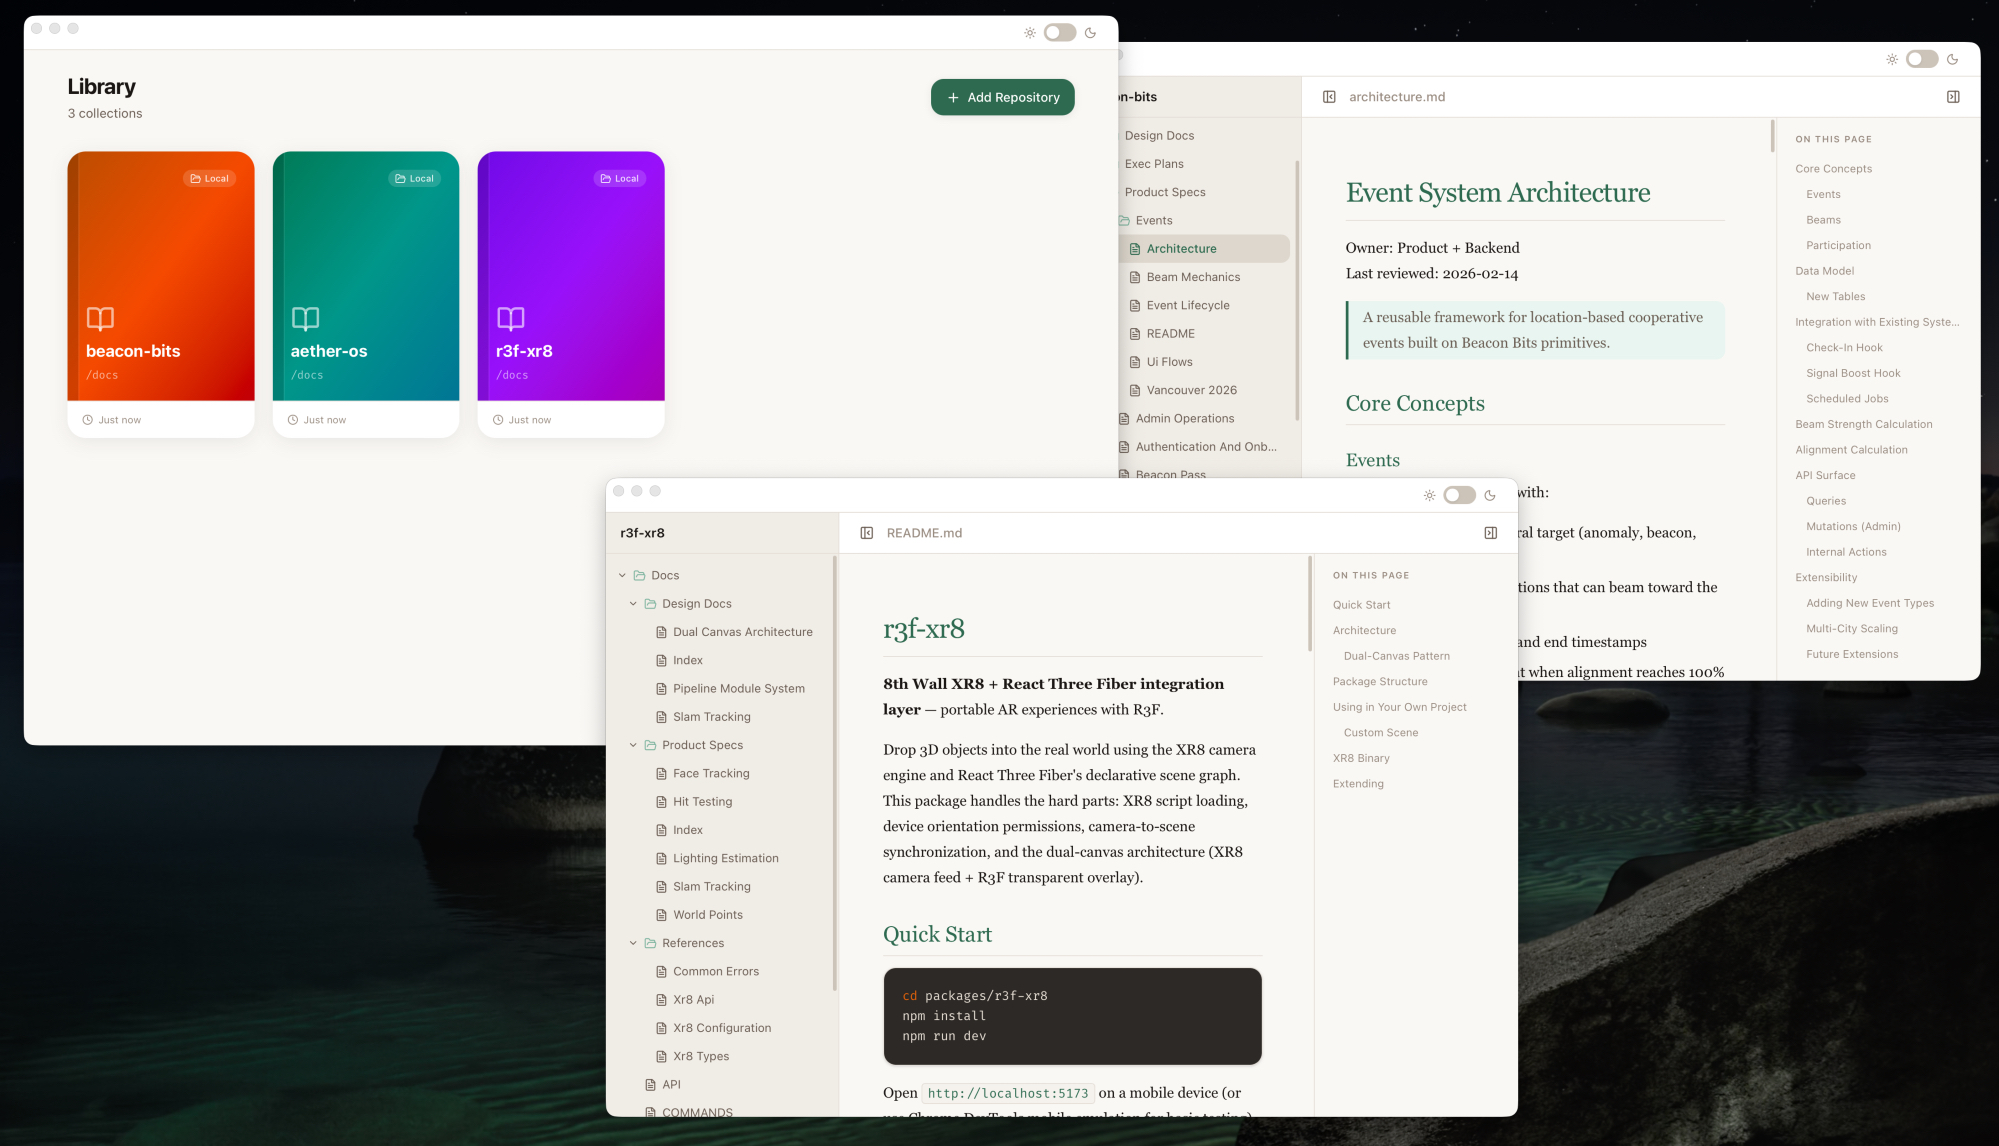Viewport: 1999px width, 1146px height.
Task: Click the moon icon in Library window
Action: coord(1090,33)
